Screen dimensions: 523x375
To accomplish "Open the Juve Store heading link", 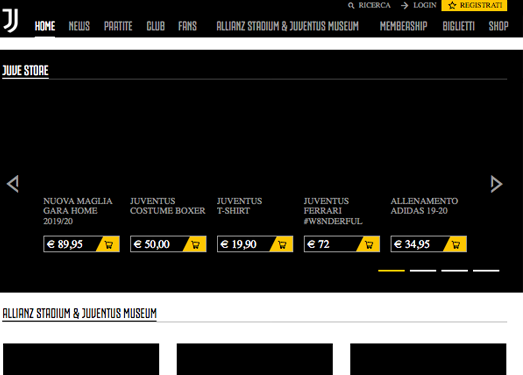I will pos(25,71).
